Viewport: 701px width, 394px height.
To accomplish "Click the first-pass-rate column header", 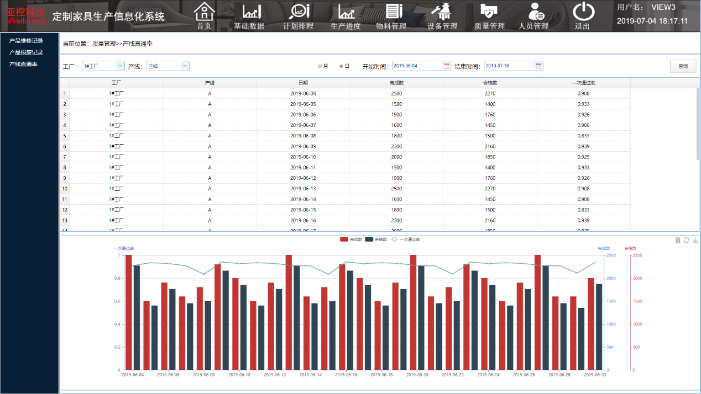I will pyautogui.click(x=583, y=83).
